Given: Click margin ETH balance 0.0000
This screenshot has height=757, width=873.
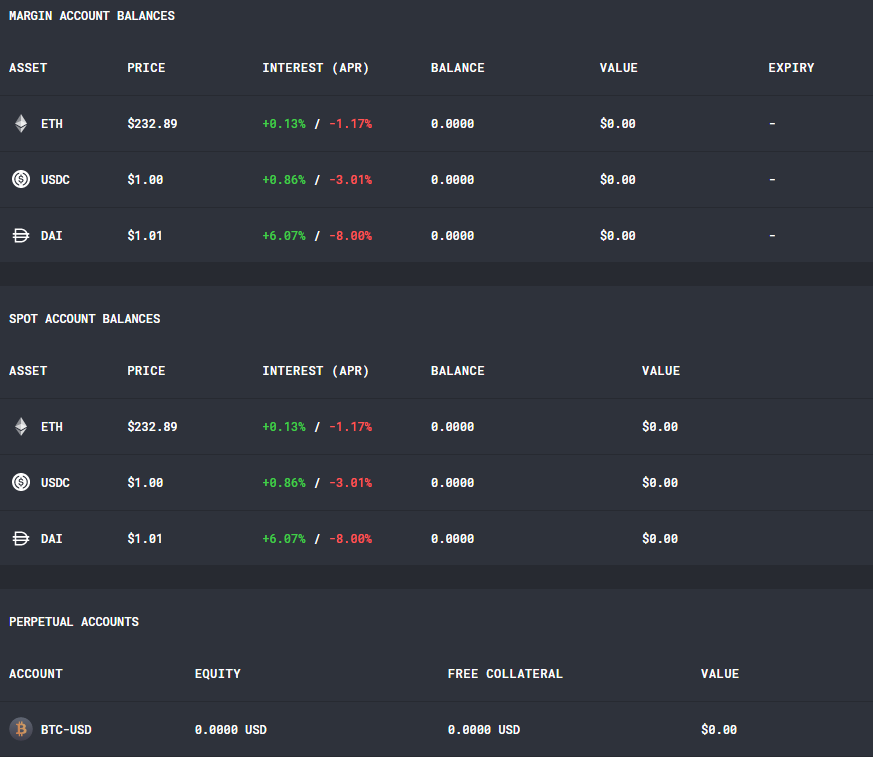Looking at the screenshot, I should click(453, 124).
